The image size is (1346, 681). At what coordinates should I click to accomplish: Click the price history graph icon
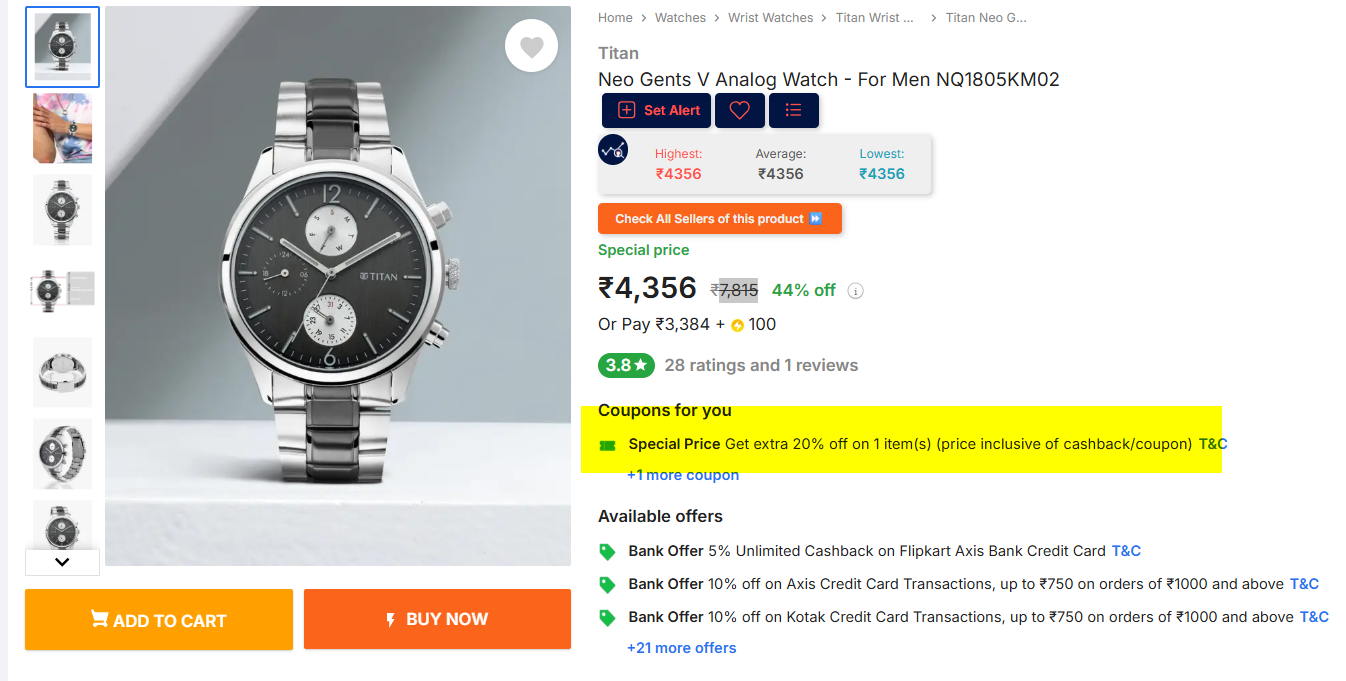point(613,150)
